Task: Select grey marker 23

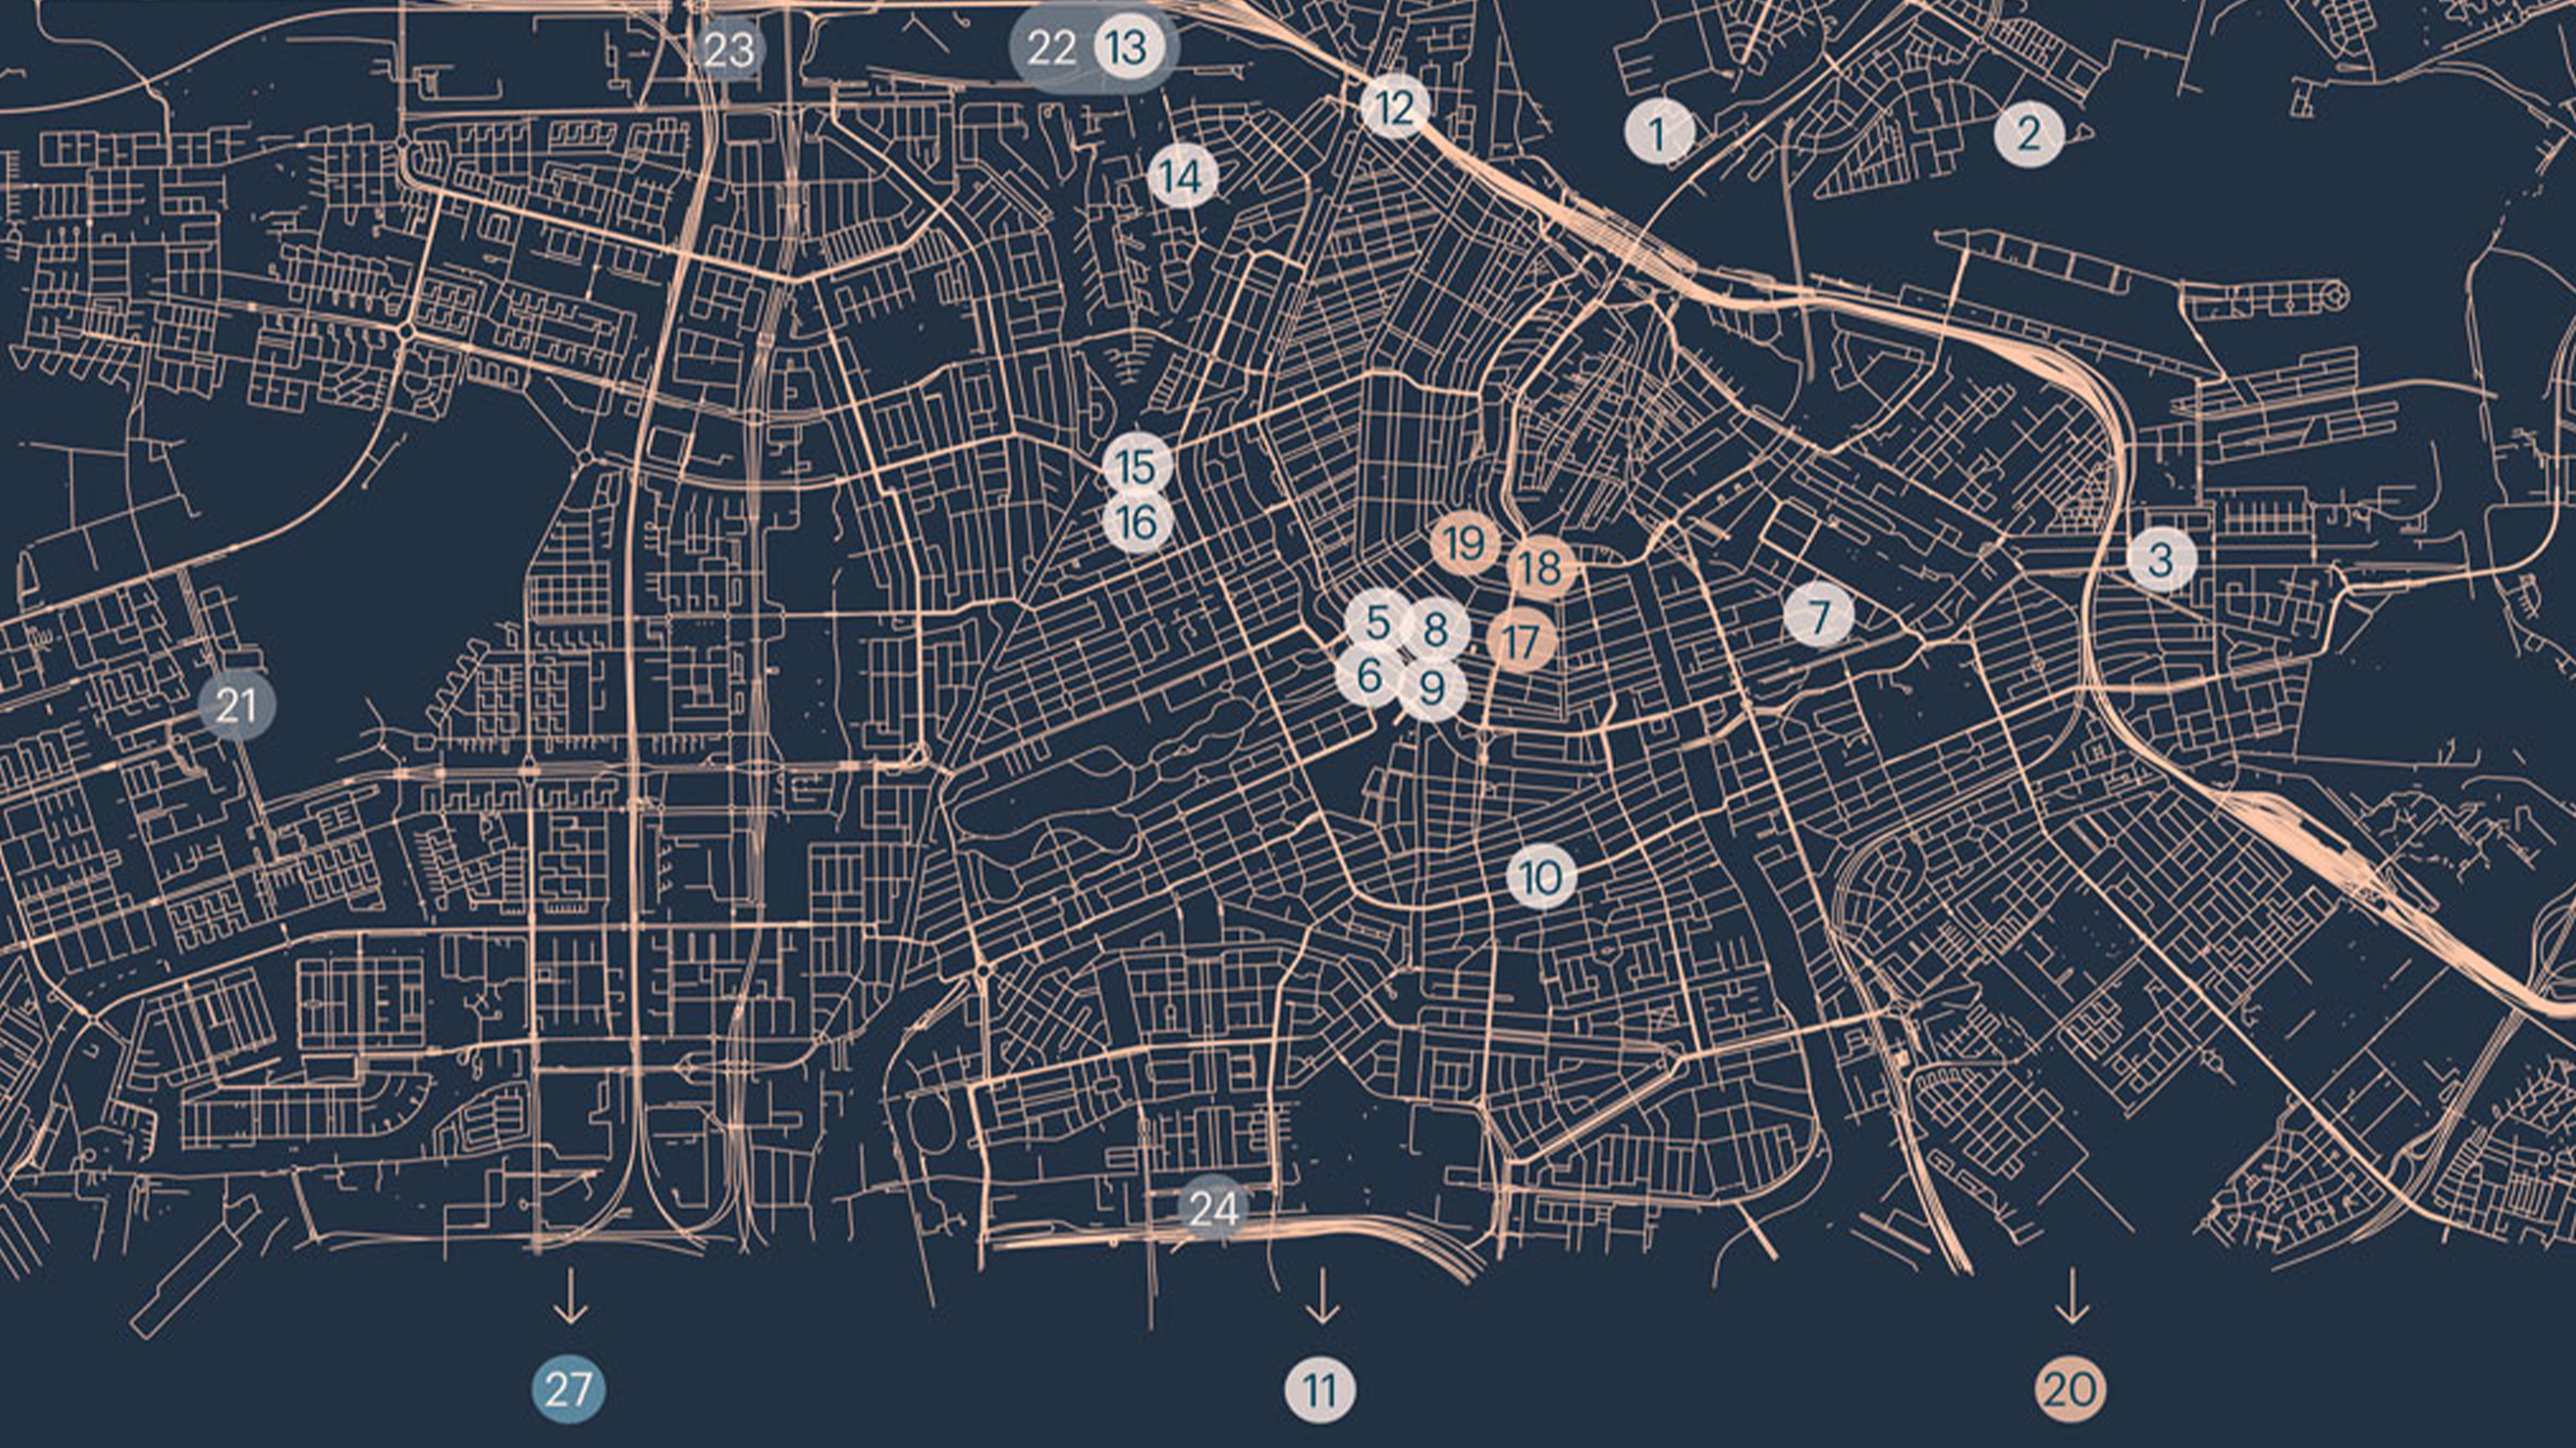Action: point(729,49)
